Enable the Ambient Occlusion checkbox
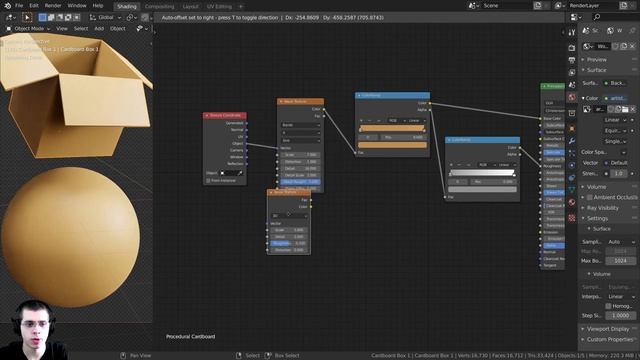 tap(590, 198)
